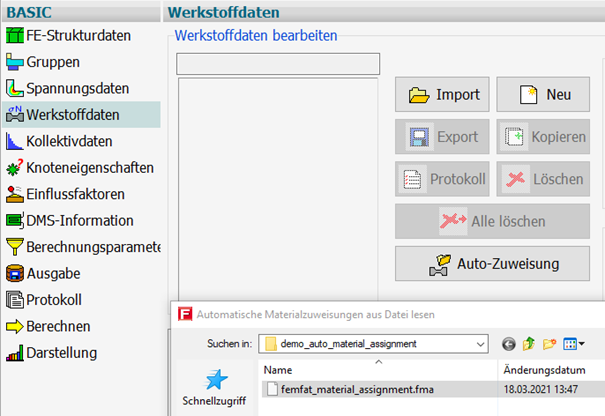The image size is (605, 416).
Task: Click inside the empty material list box
Action: click(x=278, y=189)
